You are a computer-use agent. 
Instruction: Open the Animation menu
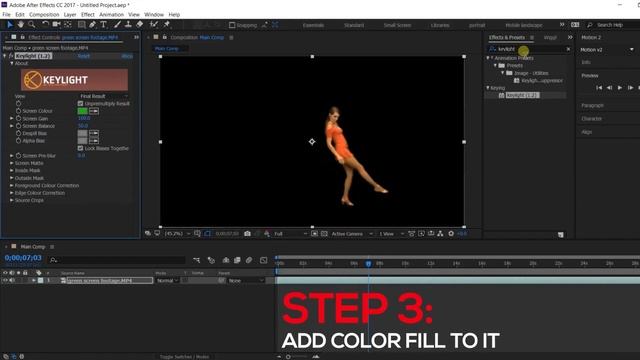coord(111,15)
